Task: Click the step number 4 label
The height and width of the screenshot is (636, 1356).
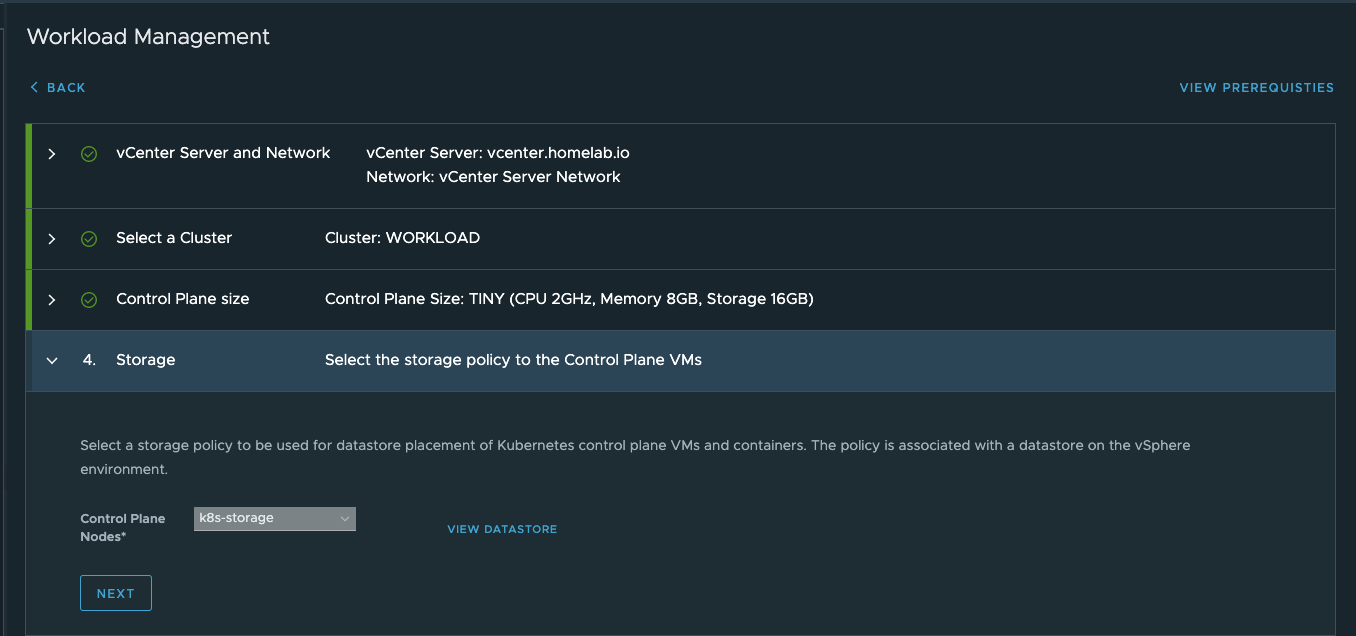Action: point(89,360)
